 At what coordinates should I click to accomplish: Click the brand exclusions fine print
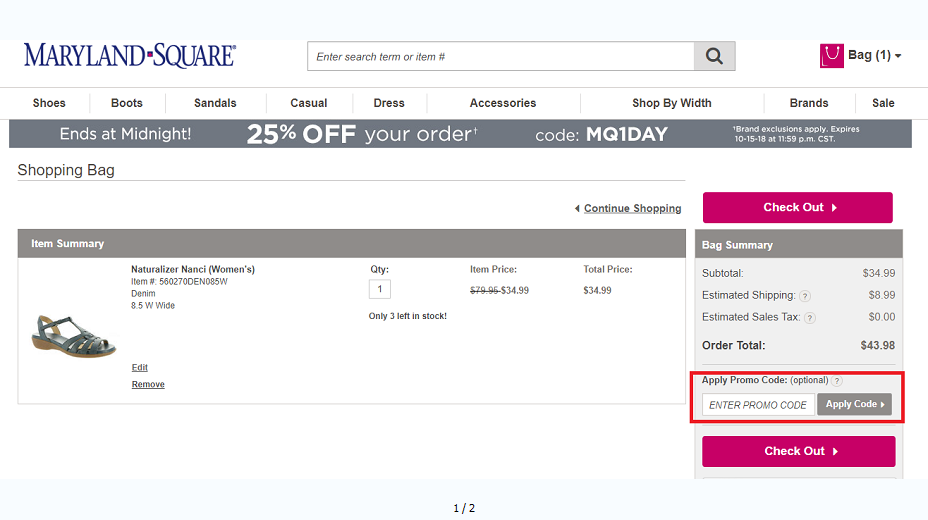point(795,134)
